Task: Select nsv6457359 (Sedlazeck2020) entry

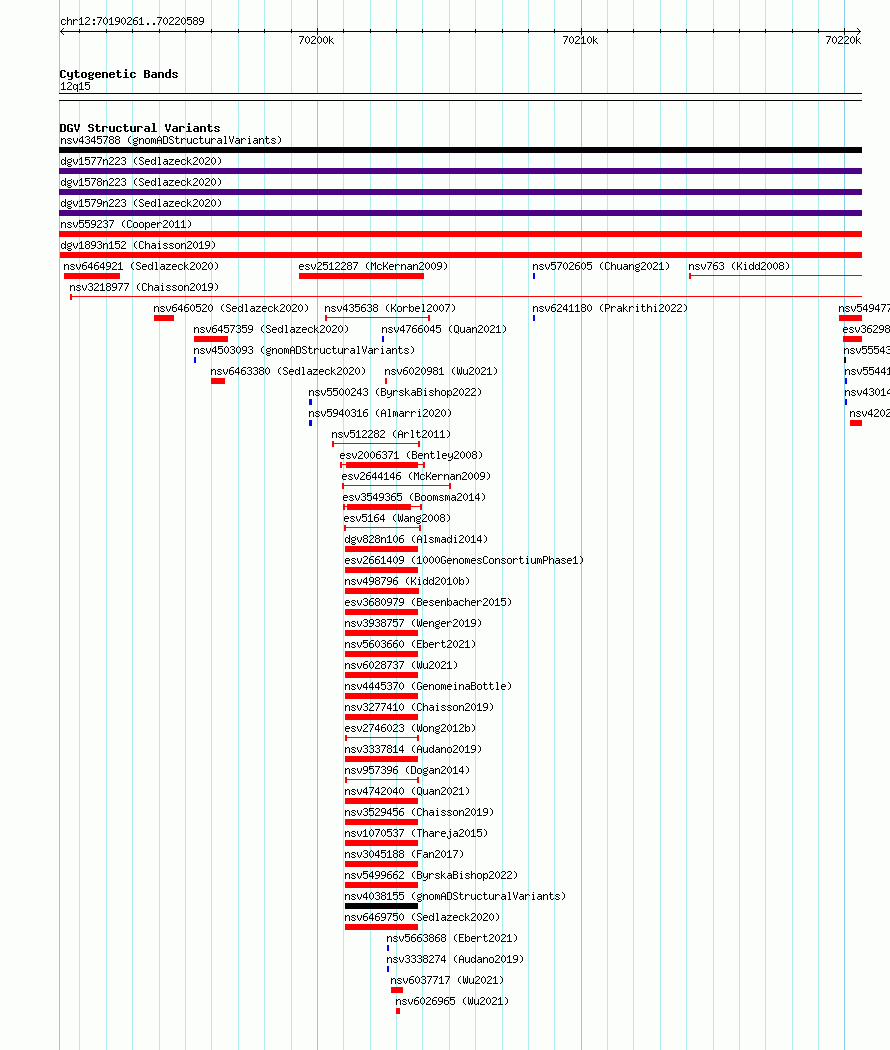Action: (271, 329)
